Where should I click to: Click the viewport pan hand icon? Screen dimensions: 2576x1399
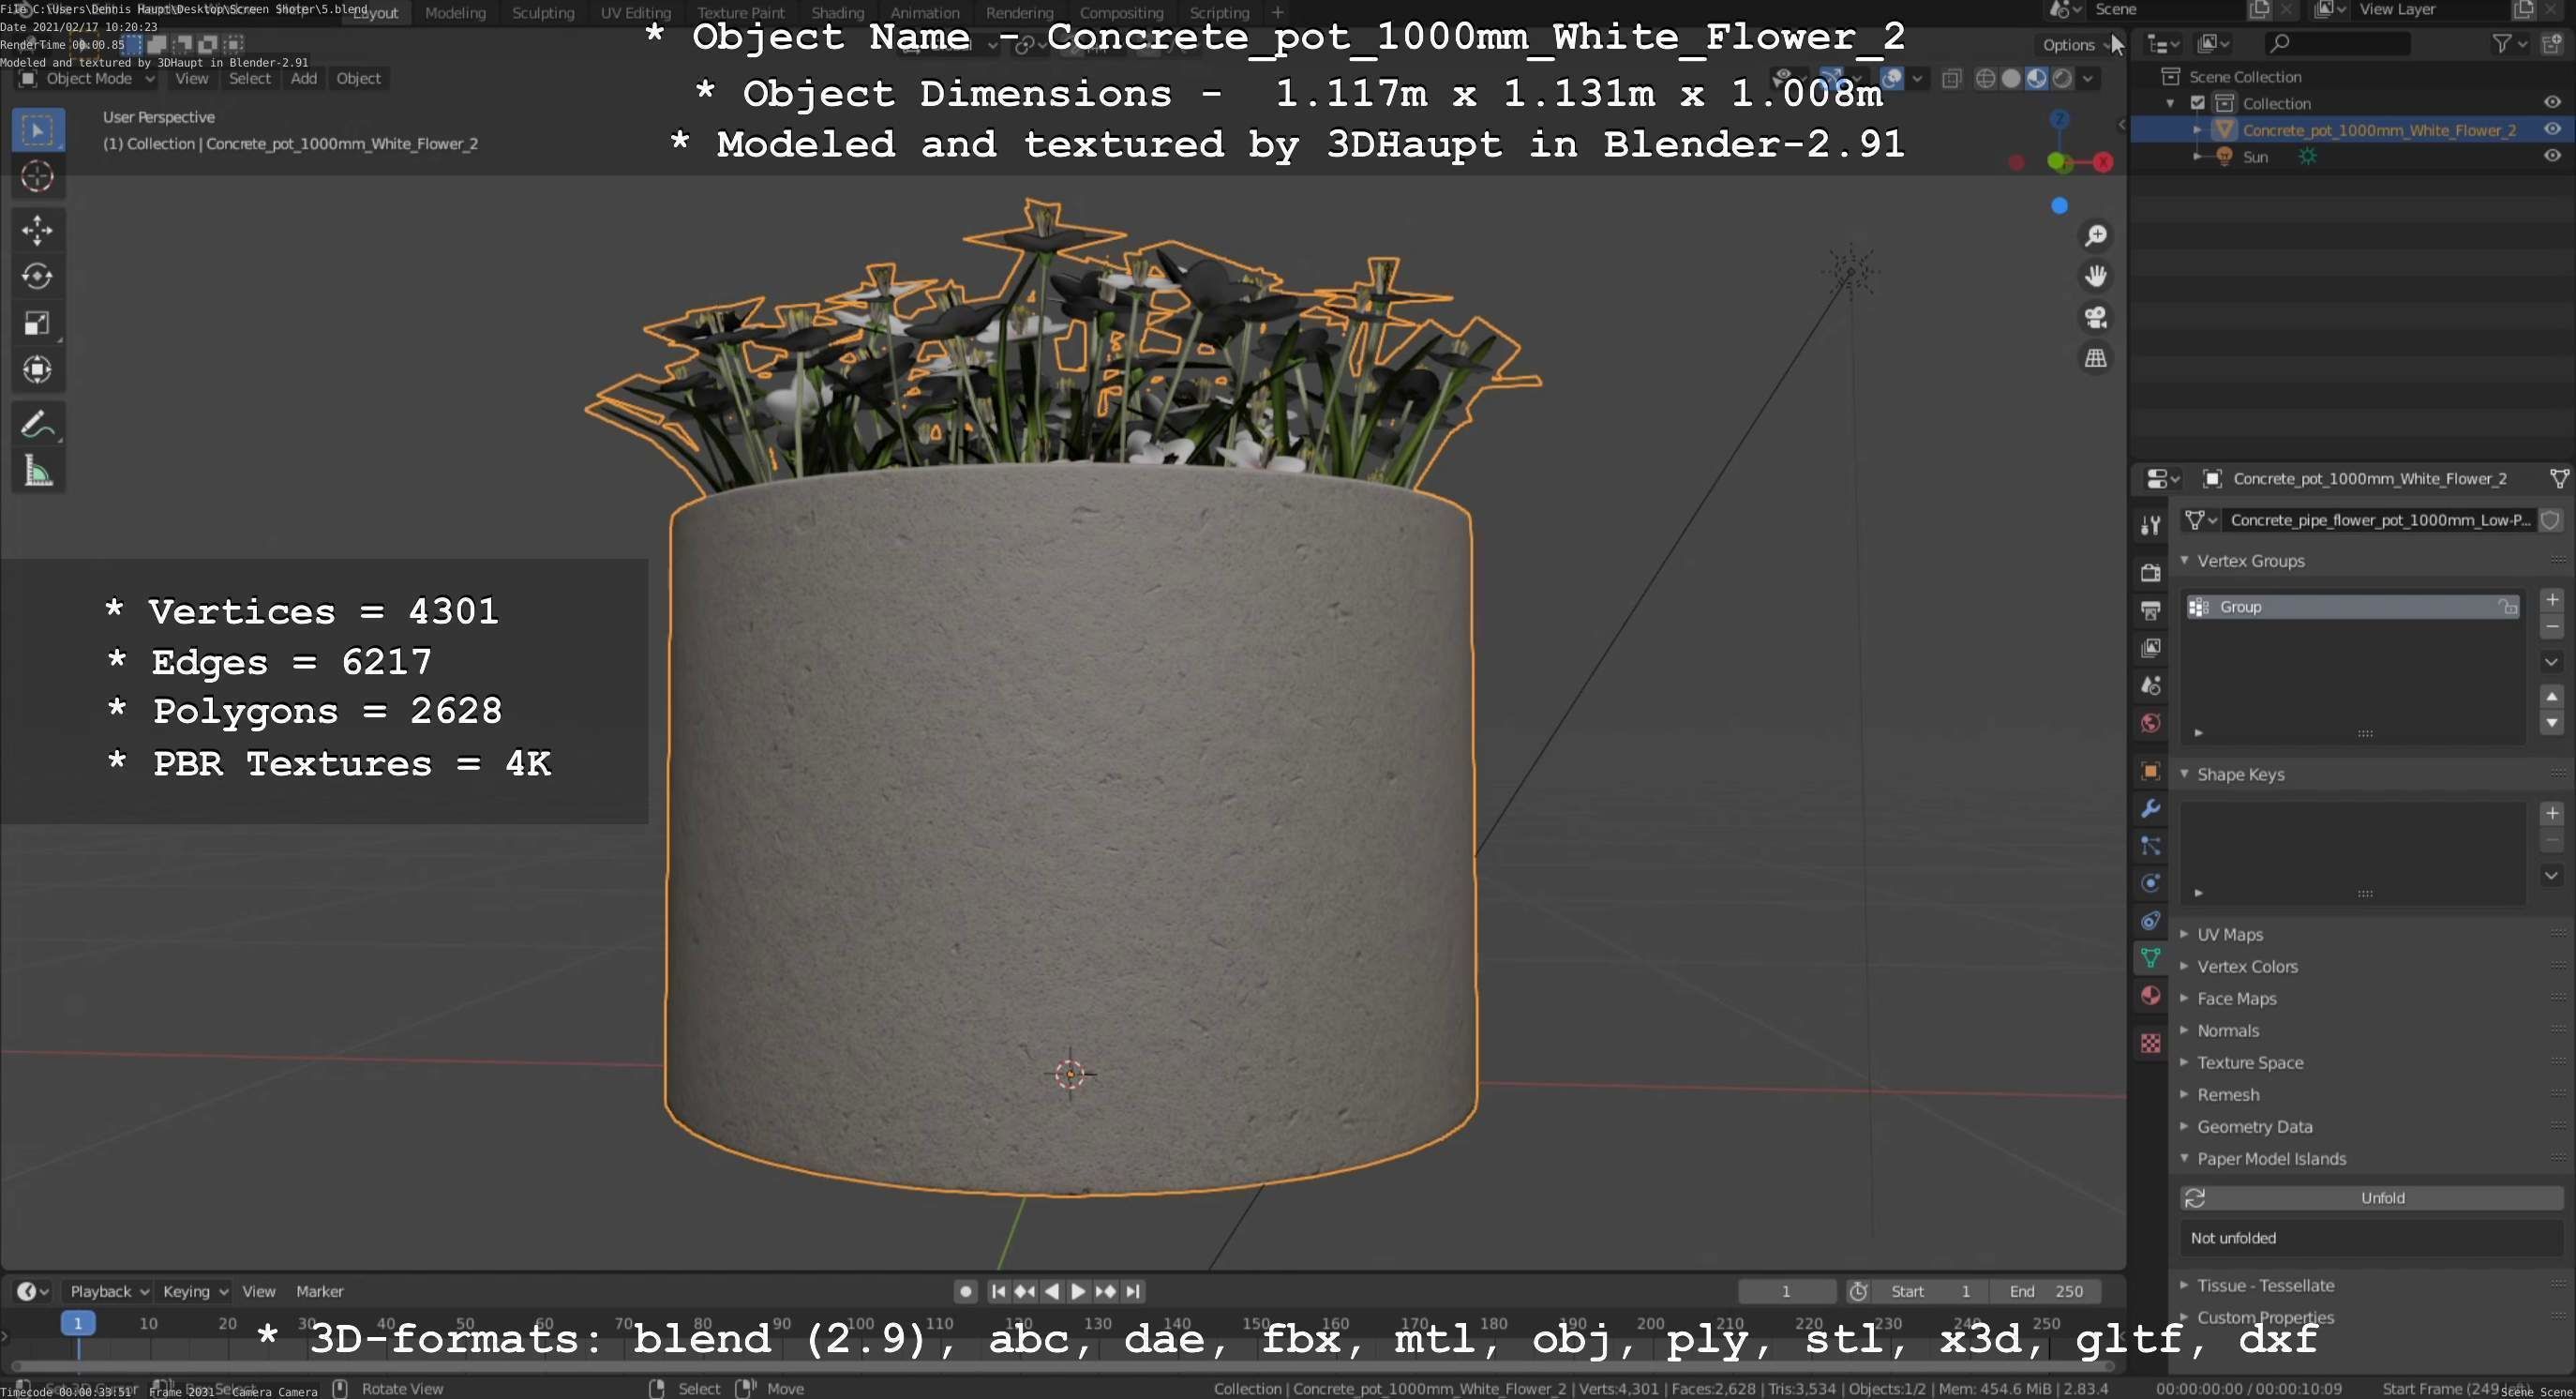click(x=2095, y=276)
